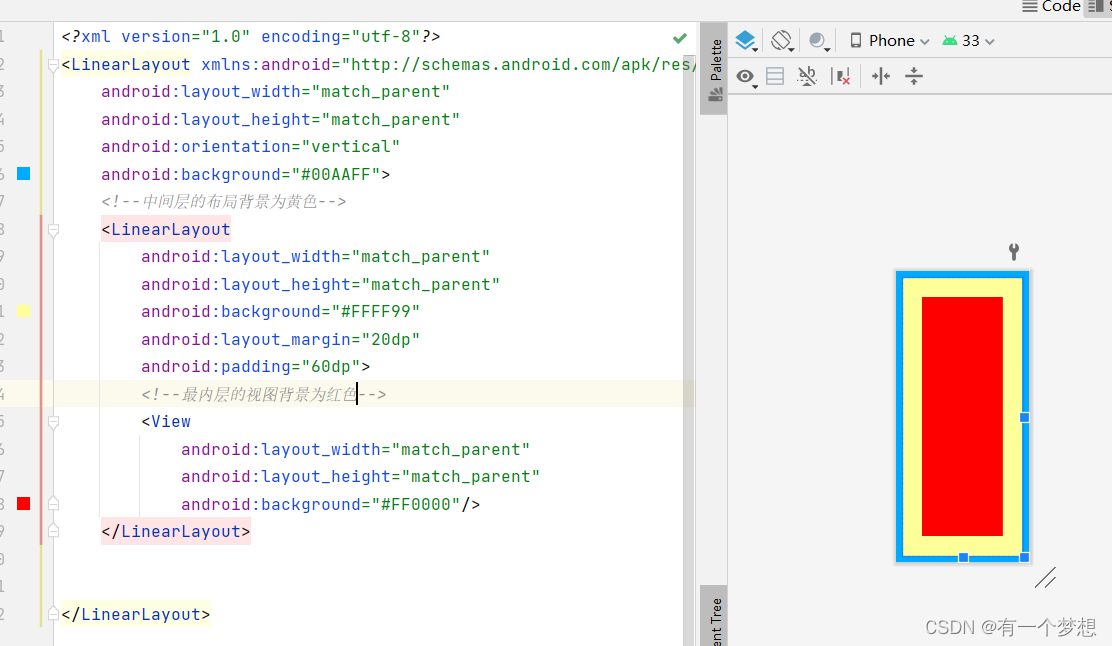Viewport: 1112px width, 646px height.
Task: Collapse the root LinearLayout fold marker
Action: pyautogui.click(x=53, y=65)
